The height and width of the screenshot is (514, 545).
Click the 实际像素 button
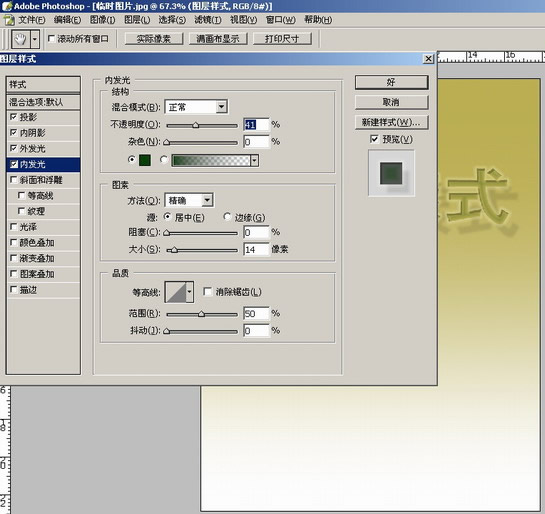[154, 39]
